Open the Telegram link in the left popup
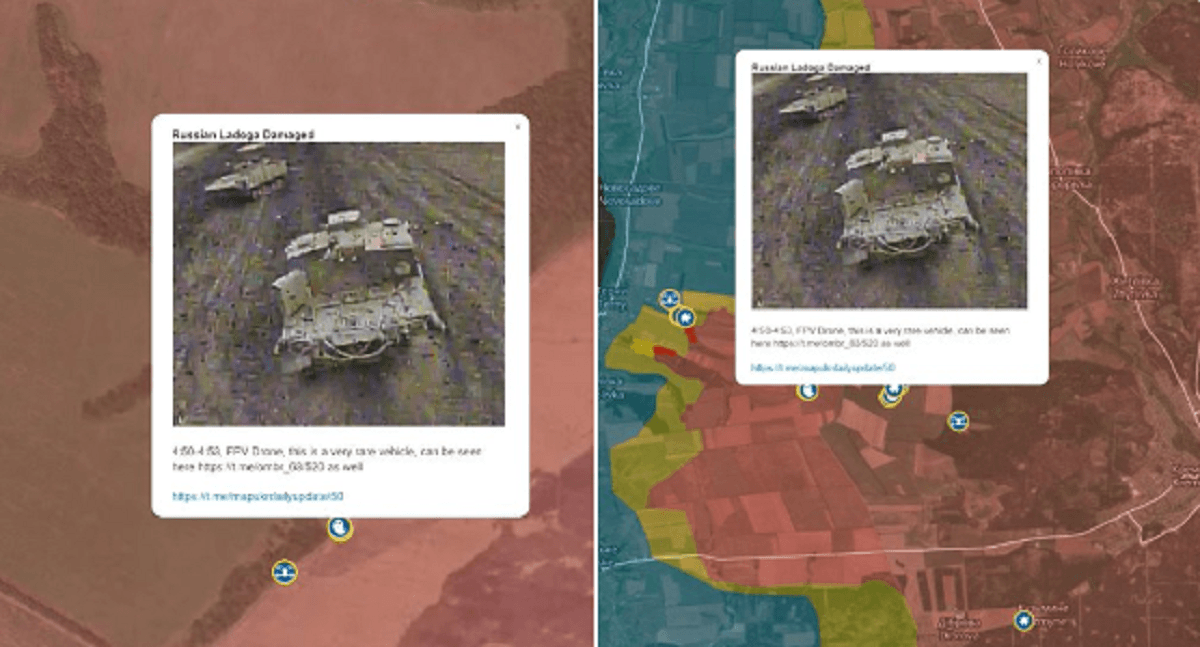Screen dimensions: 1200x647 (258, 496)
